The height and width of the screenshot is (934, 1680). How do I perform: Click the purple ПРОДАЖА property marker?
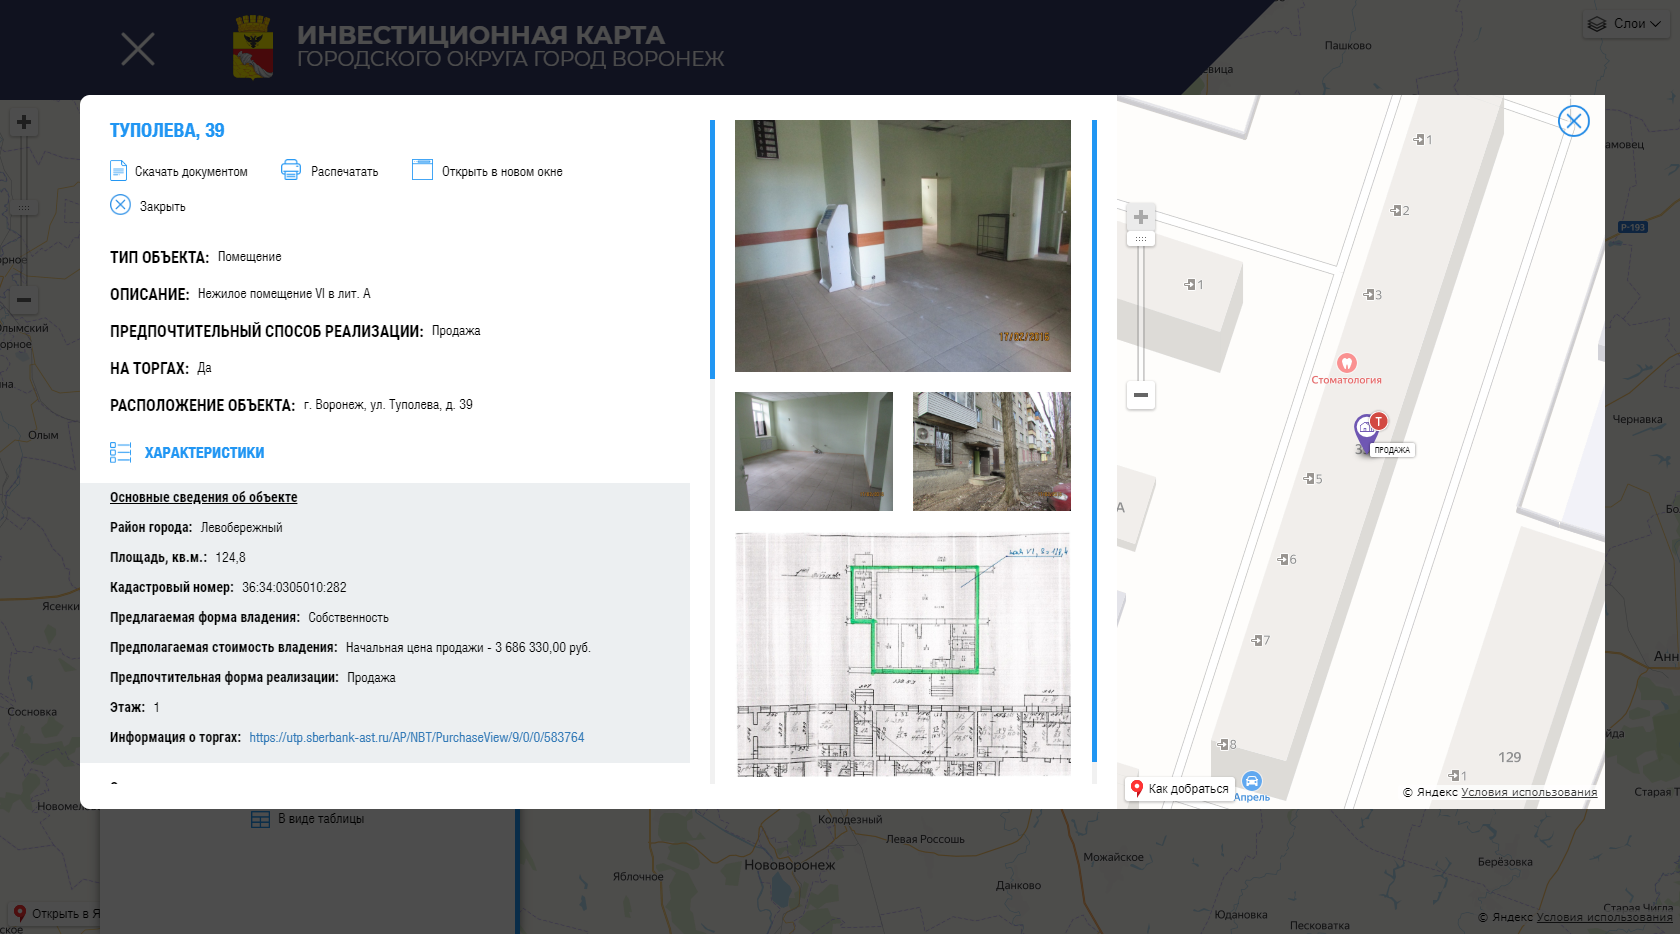click(1367, 432)
